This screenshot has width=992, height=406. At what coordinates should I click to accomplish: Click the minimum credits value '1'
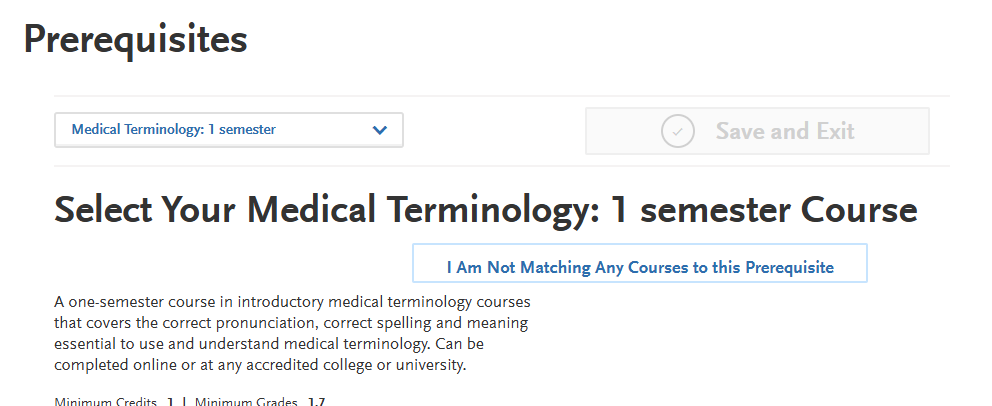click(x=170, y=402)
